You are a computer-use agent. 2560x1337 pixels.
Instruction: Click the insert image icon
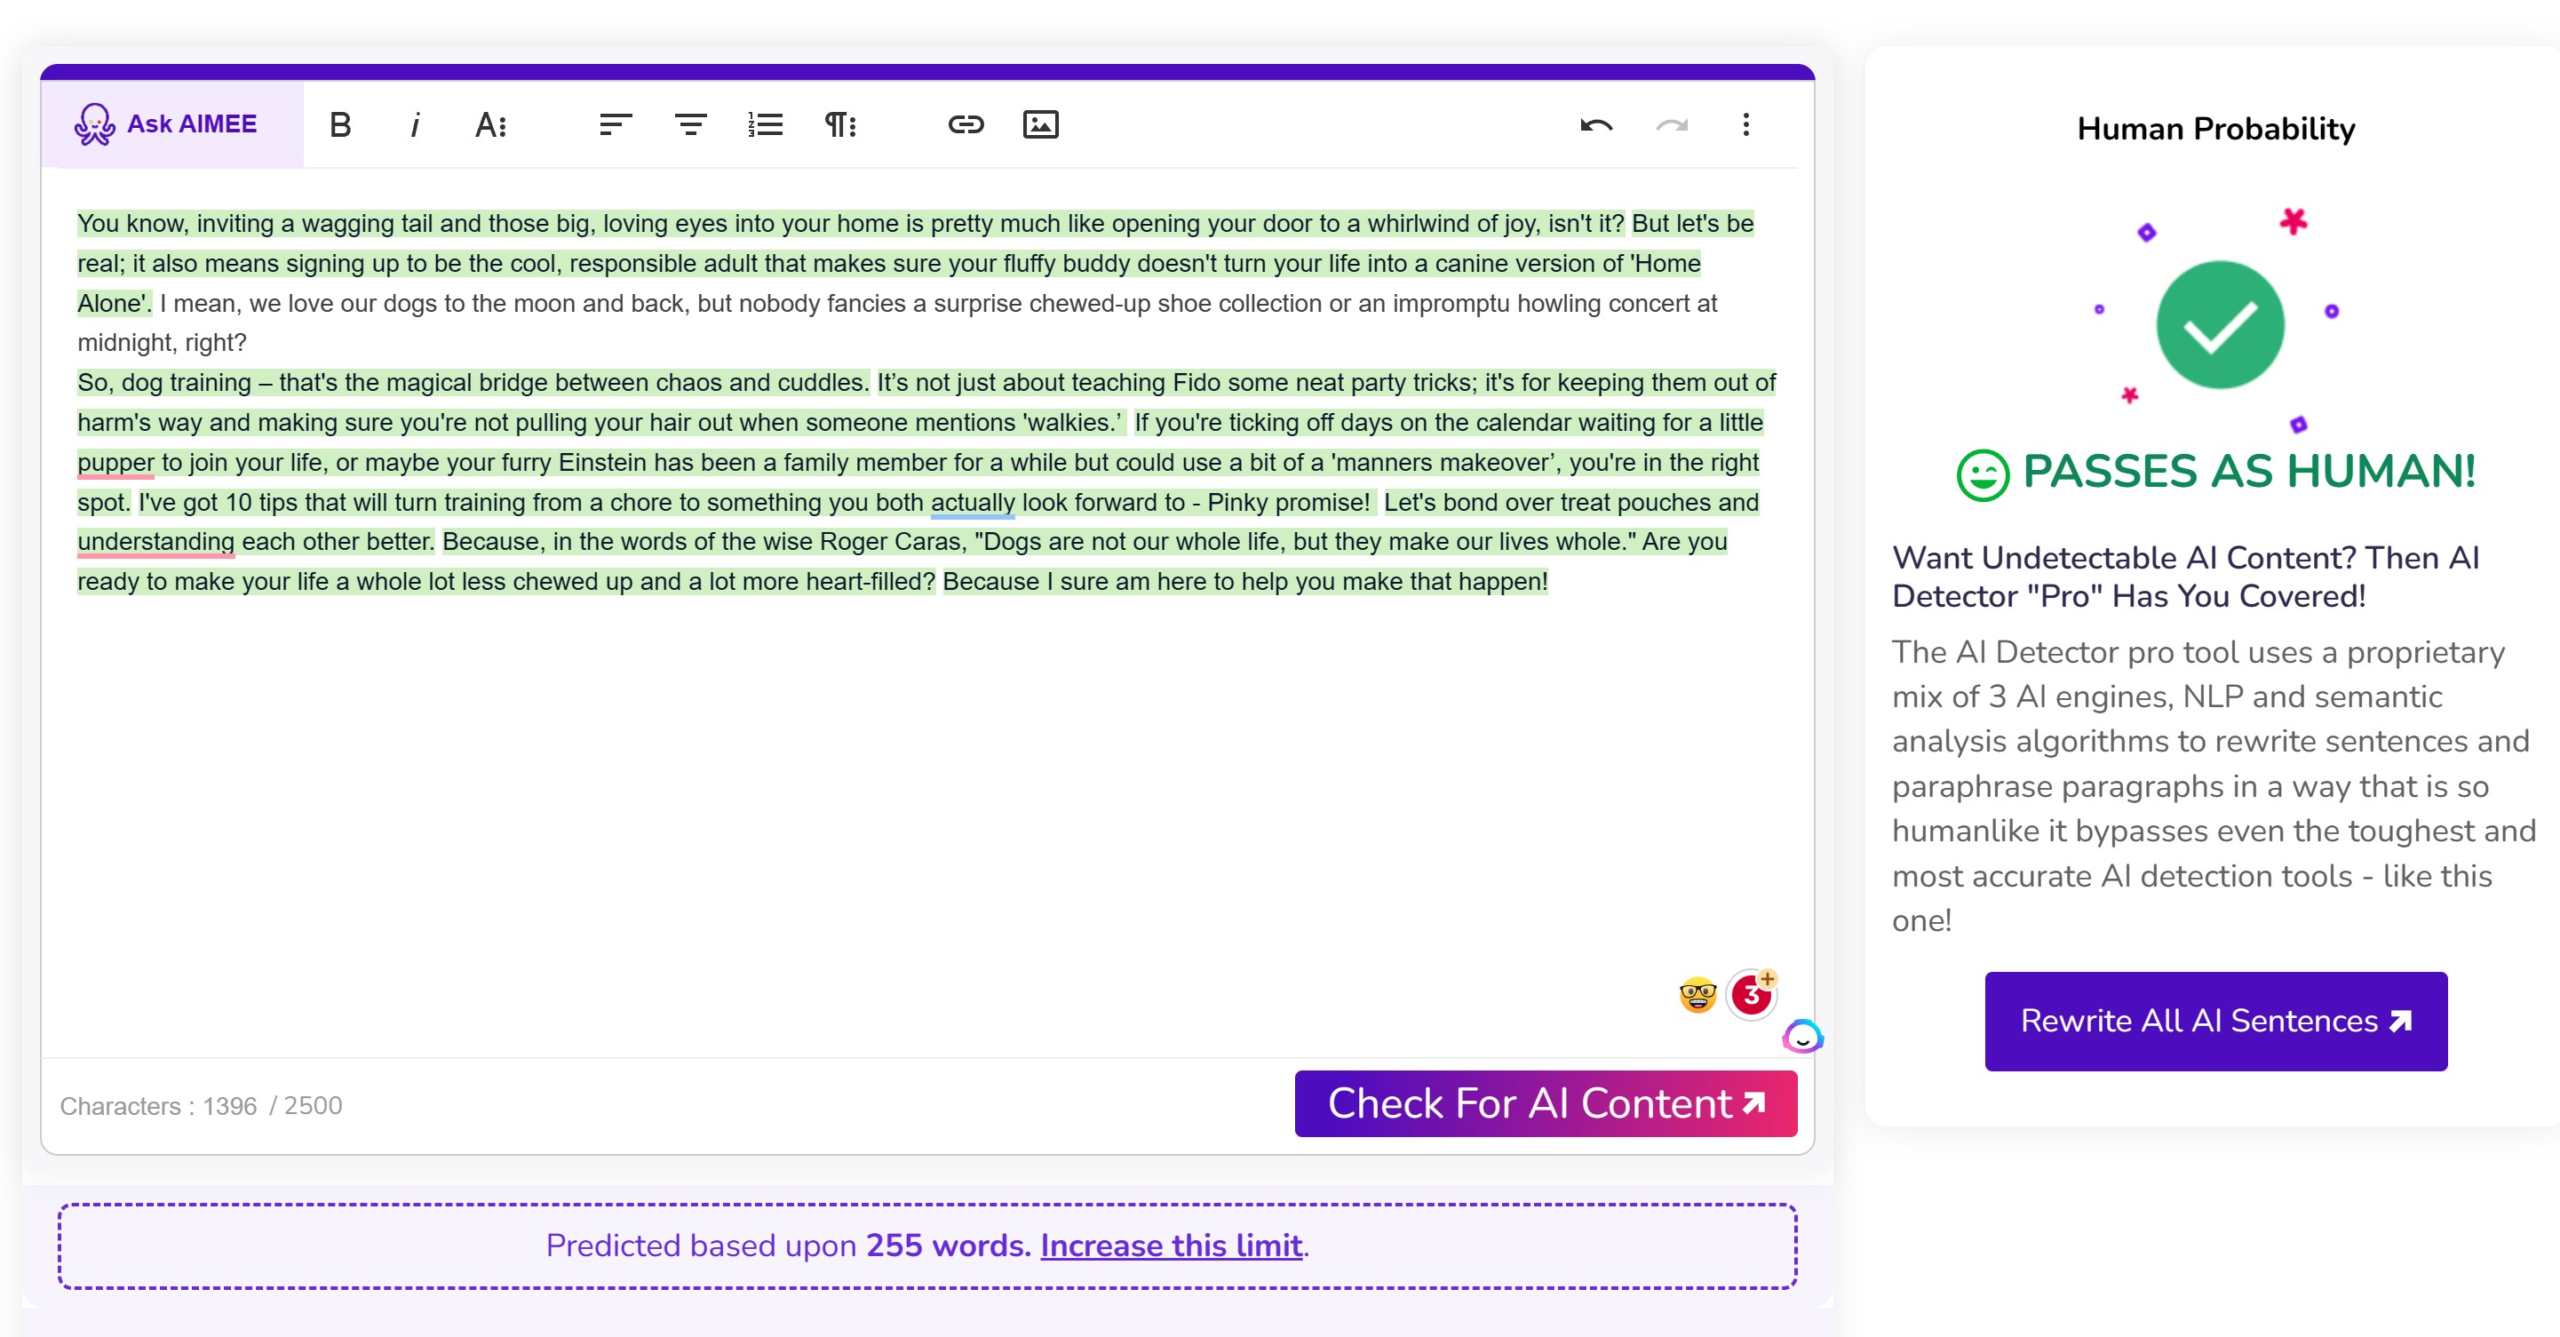(1040, 125)
